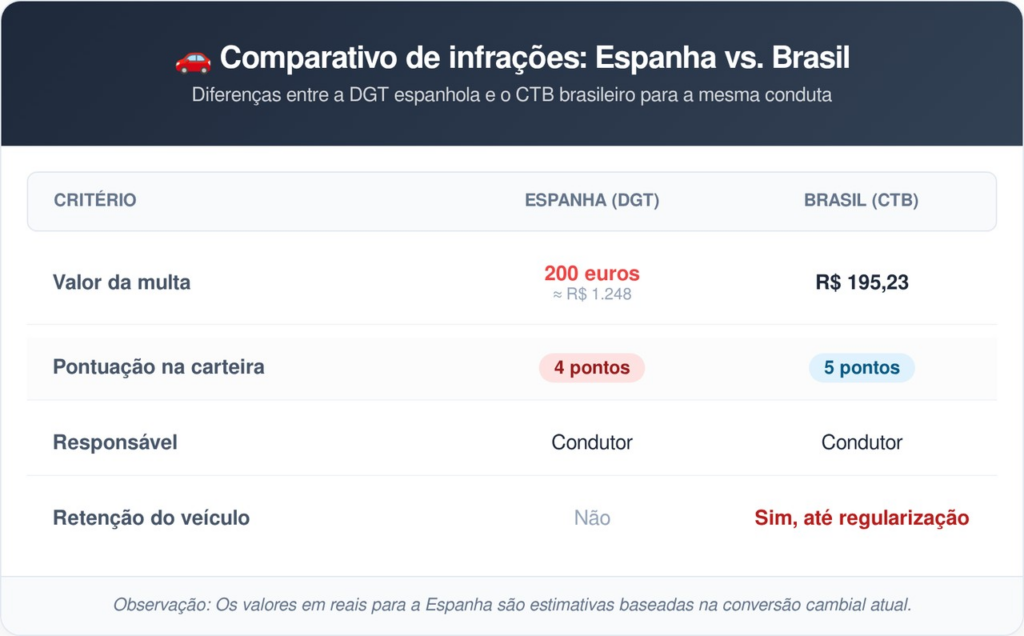Click the Responsável row label
This screenshot has height=636, width=1024.
(x=115, y=442)
